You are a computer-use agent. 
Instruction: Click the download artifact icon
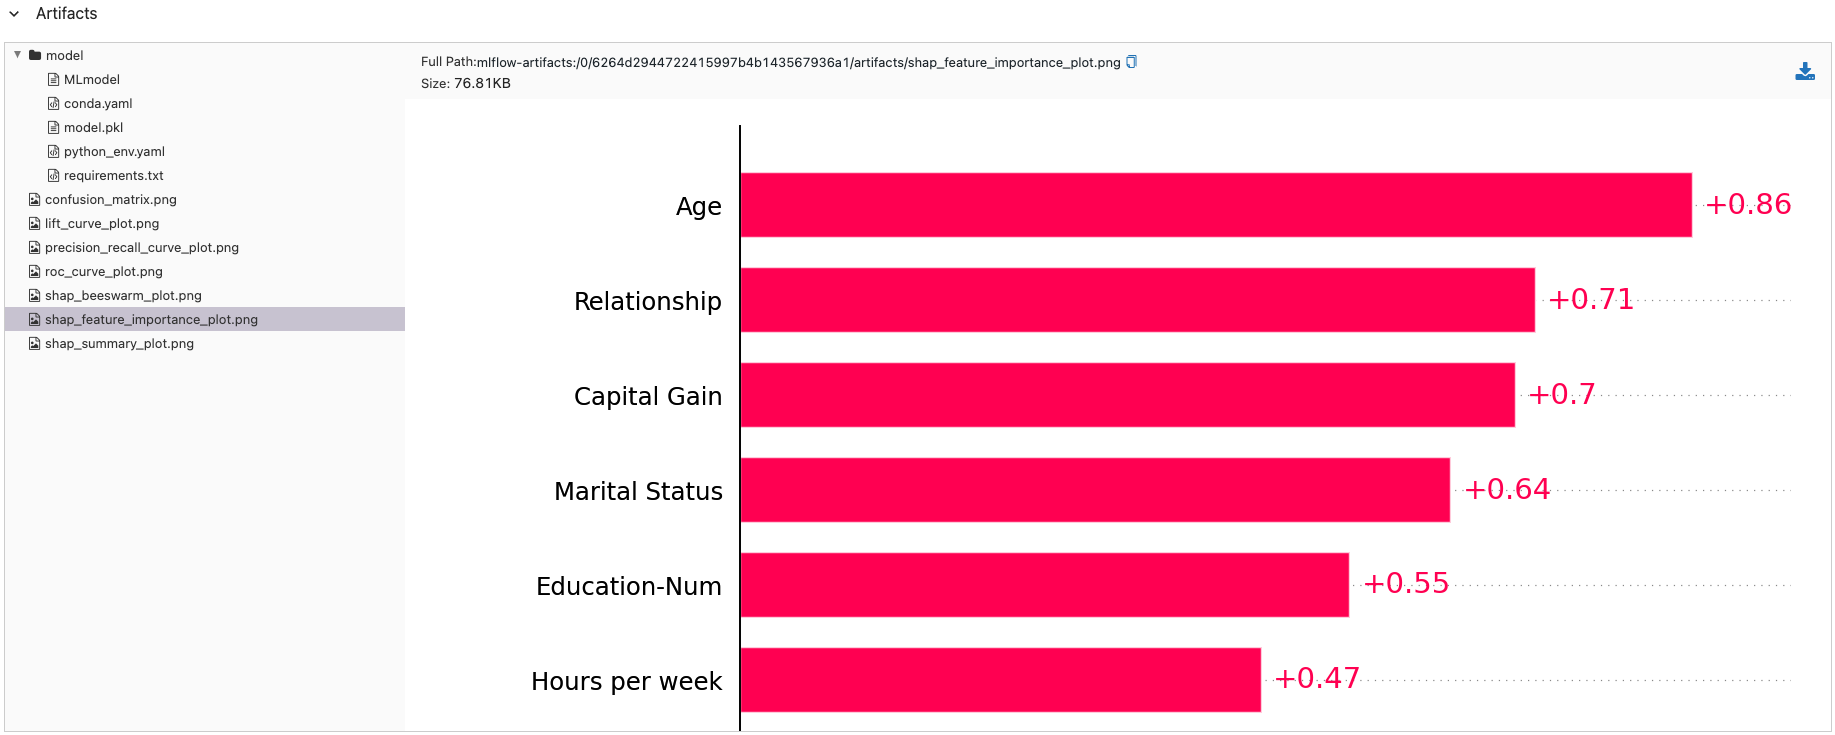click(x=1804, y=71)
